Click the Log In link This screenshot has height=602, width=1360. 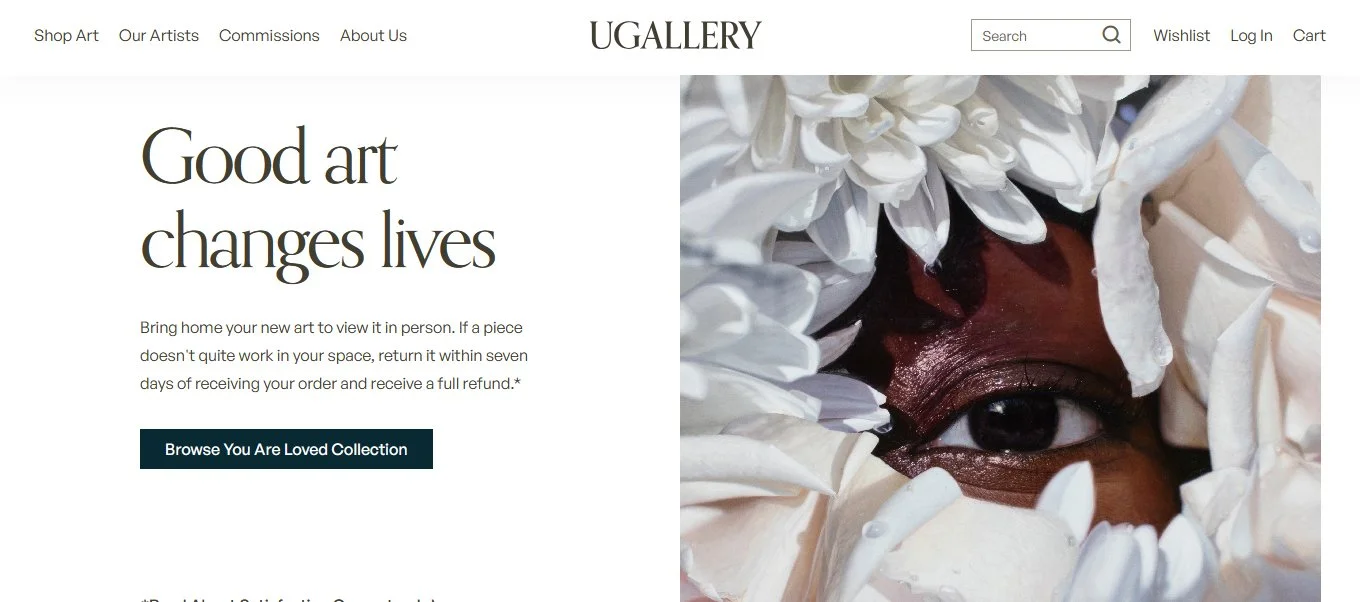(1251, 35)
